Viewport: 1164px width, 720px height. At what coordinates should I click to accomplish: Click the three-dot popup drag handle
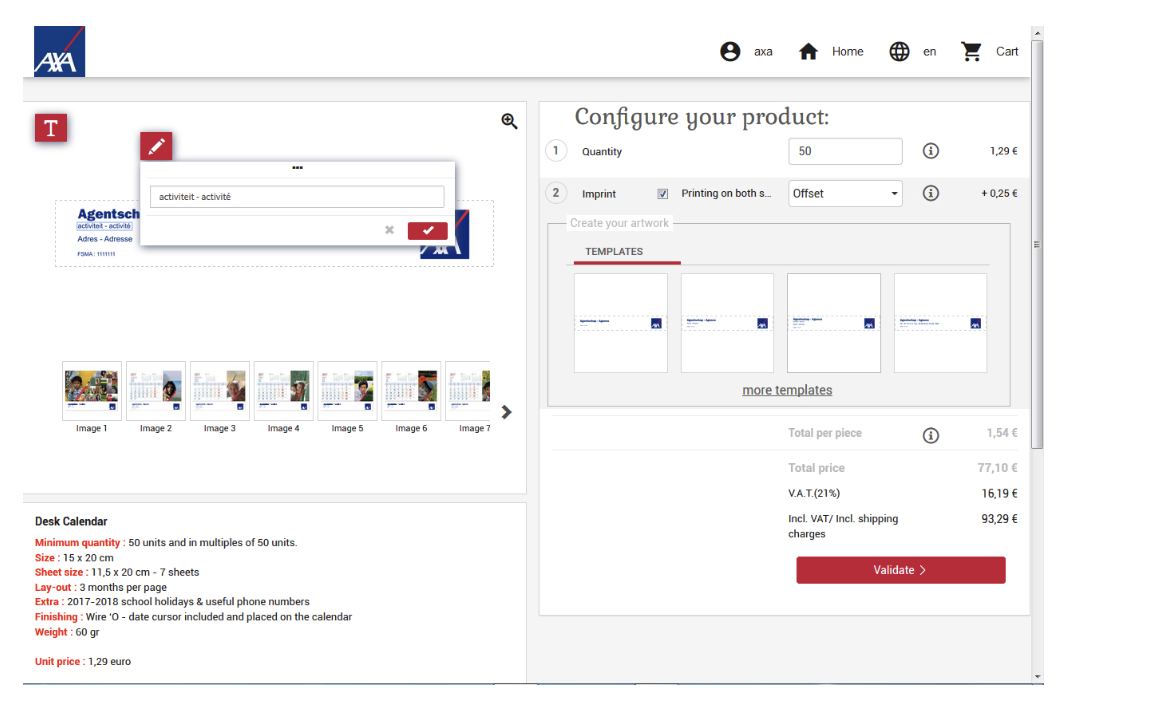[297, 168]
